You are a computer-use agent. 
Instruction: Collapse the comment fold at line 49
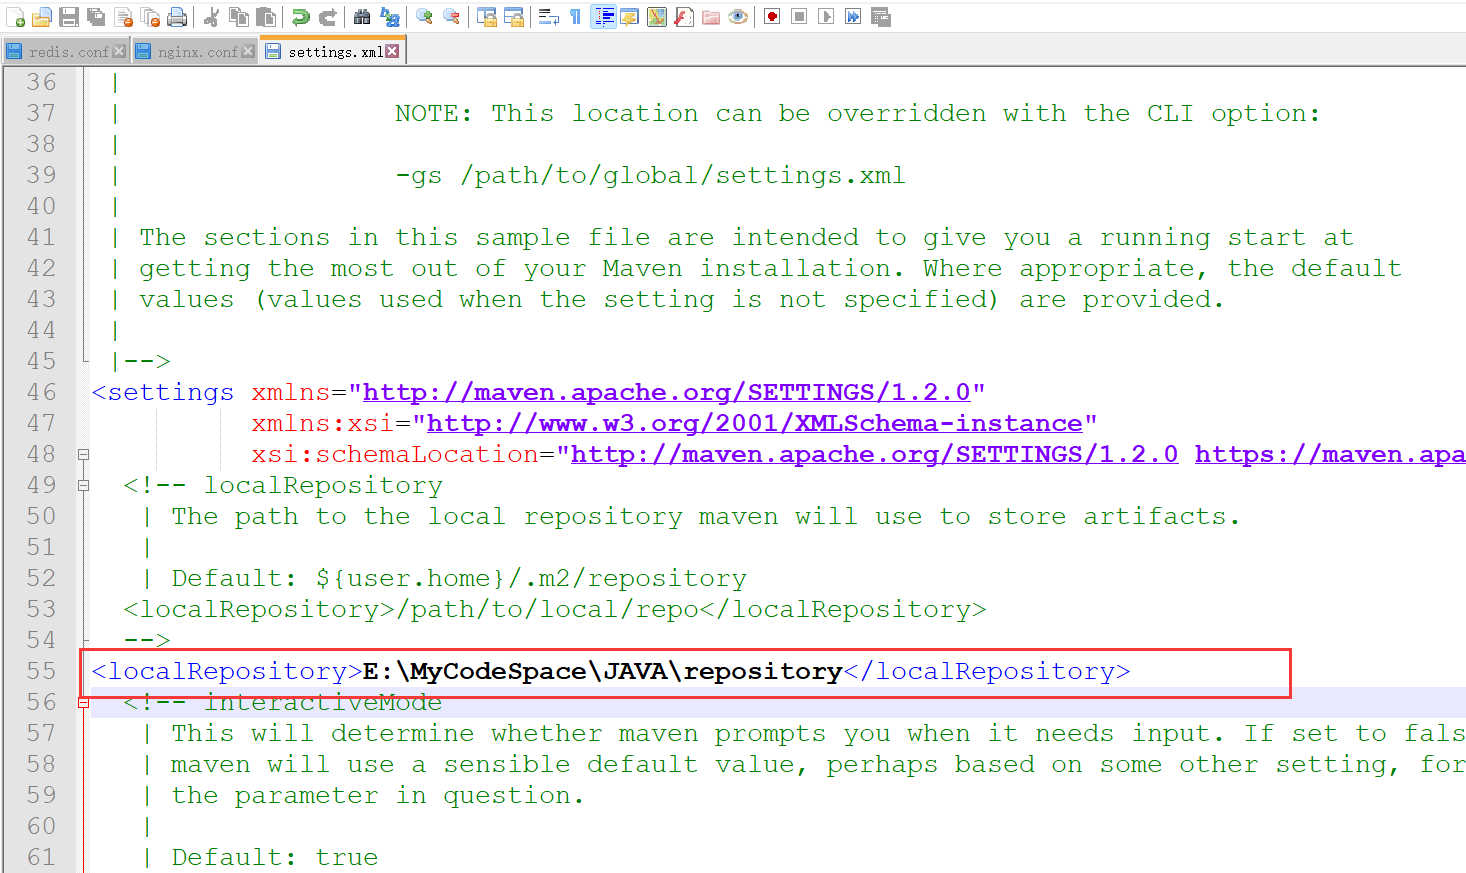pos(84,485)
